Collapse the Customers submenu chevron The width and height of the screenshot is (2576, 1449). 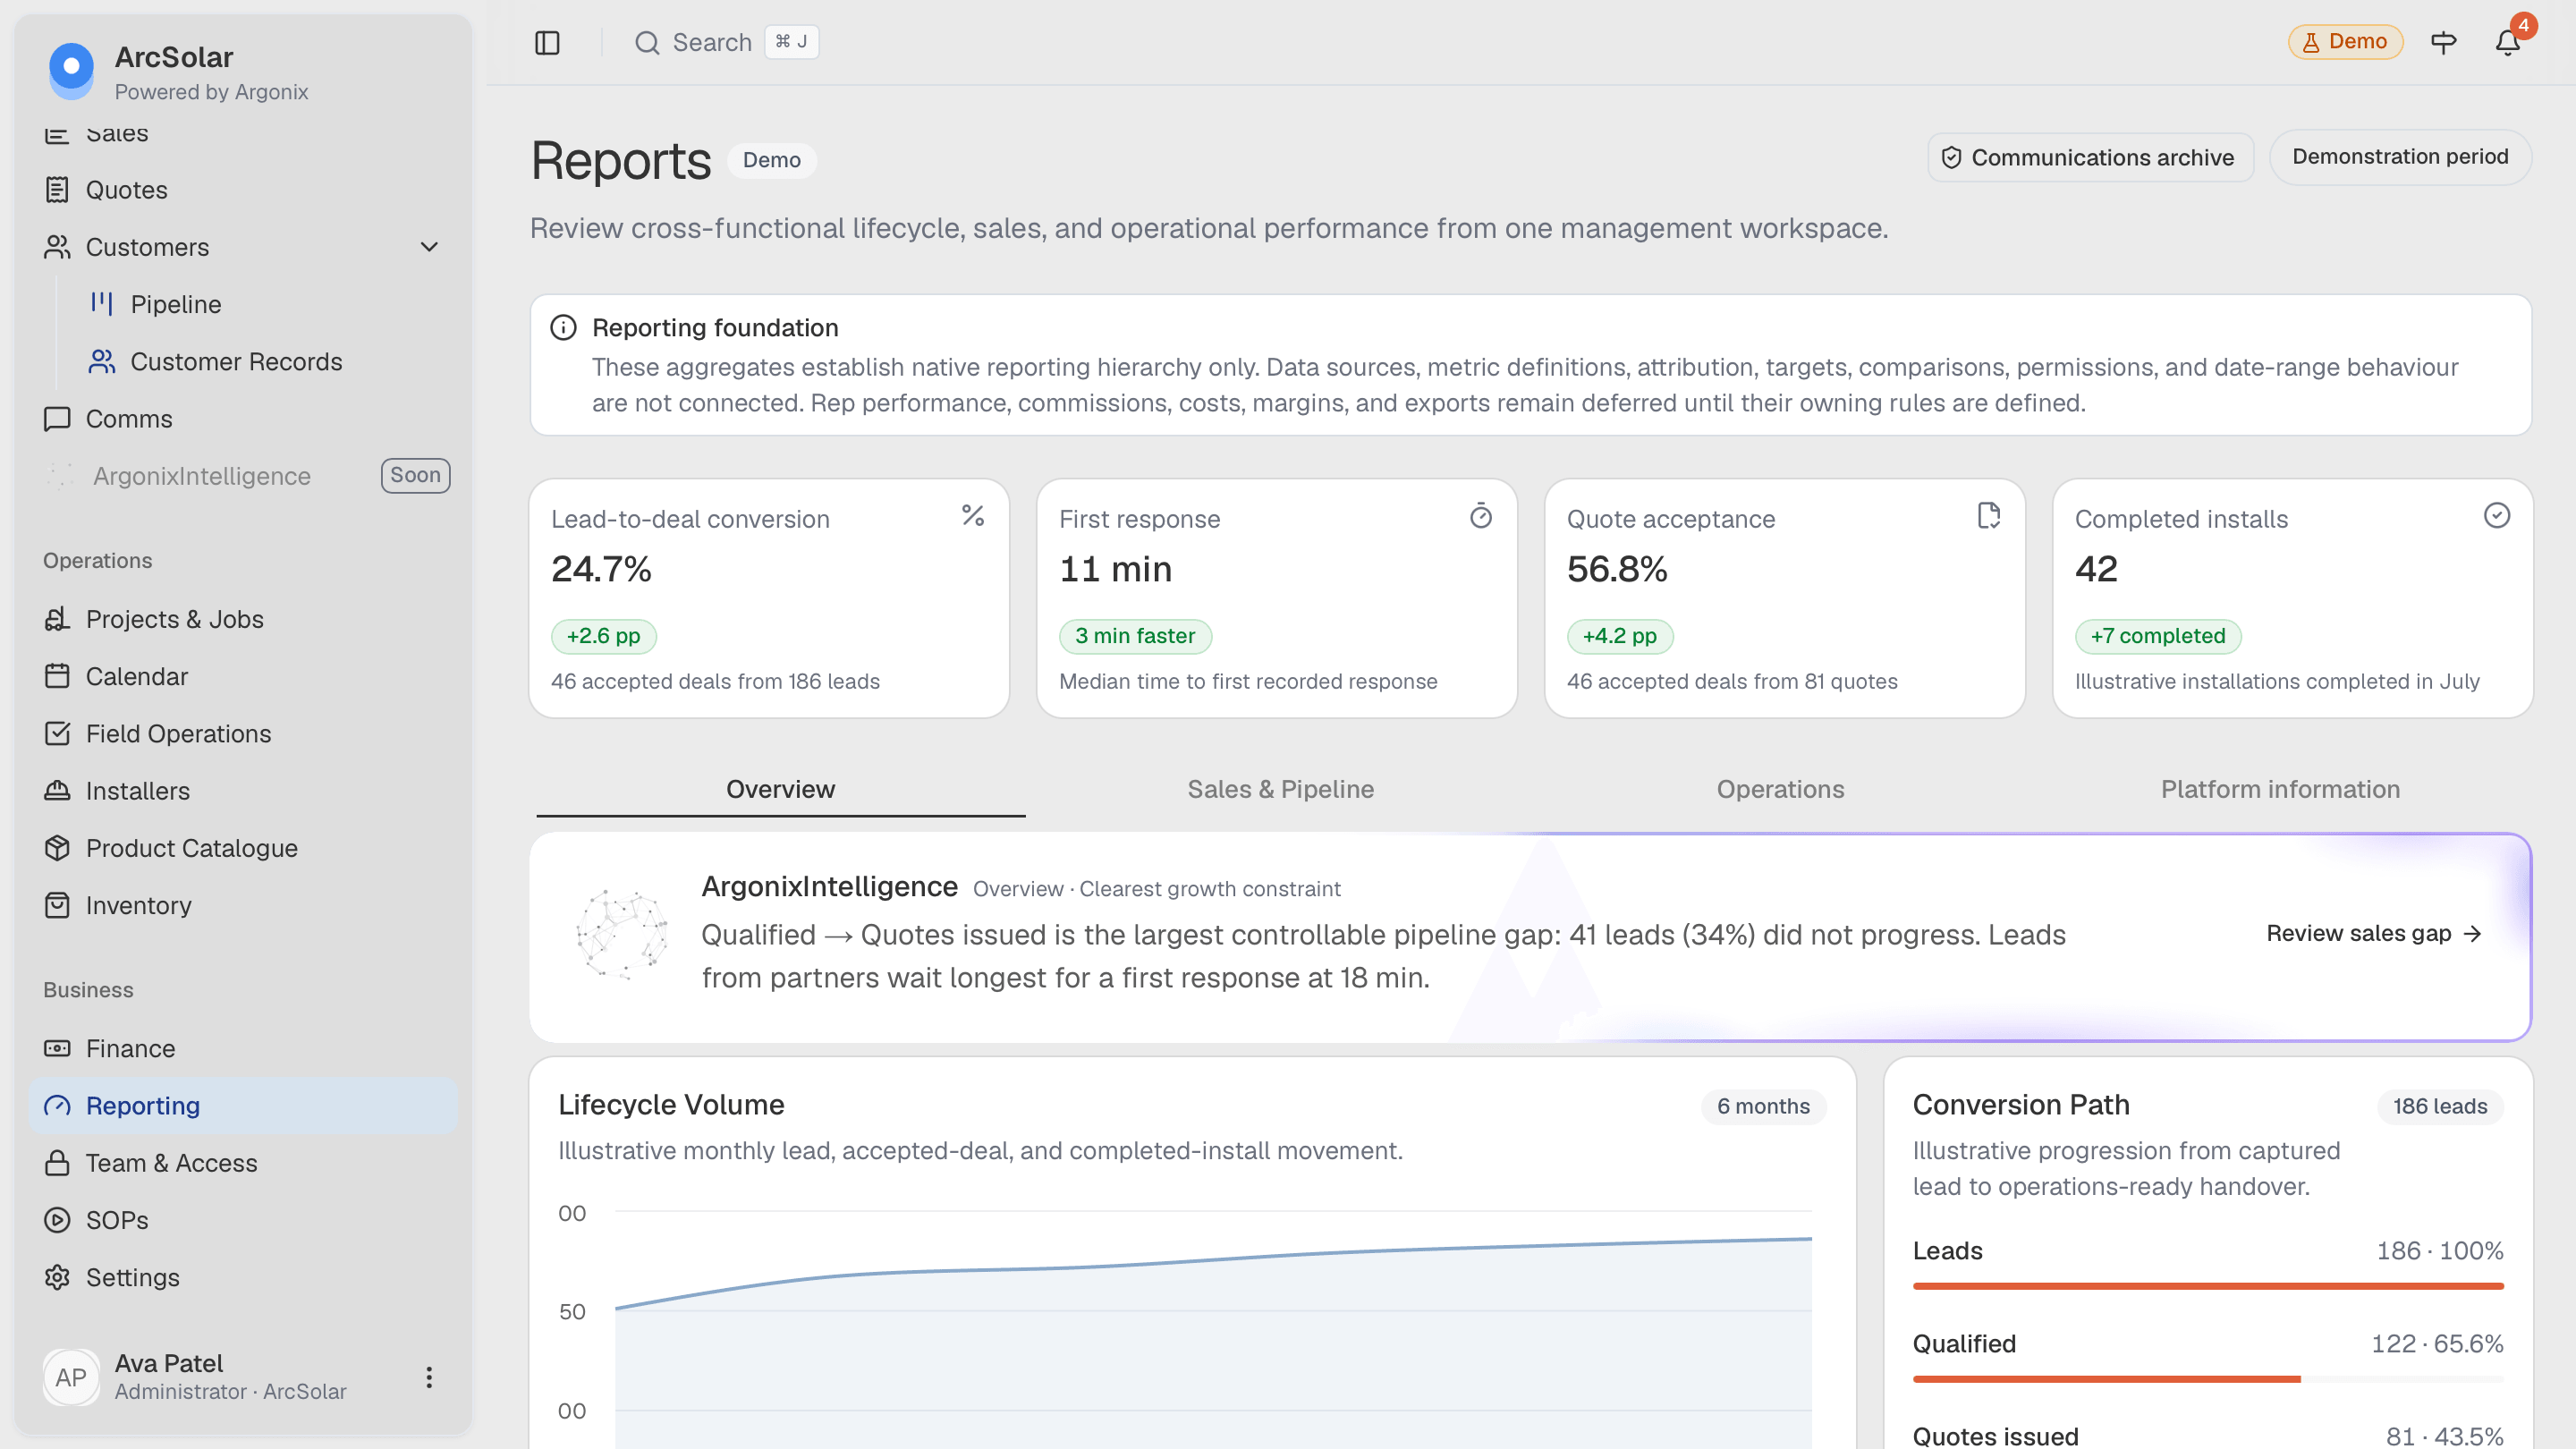click(429, 247)
